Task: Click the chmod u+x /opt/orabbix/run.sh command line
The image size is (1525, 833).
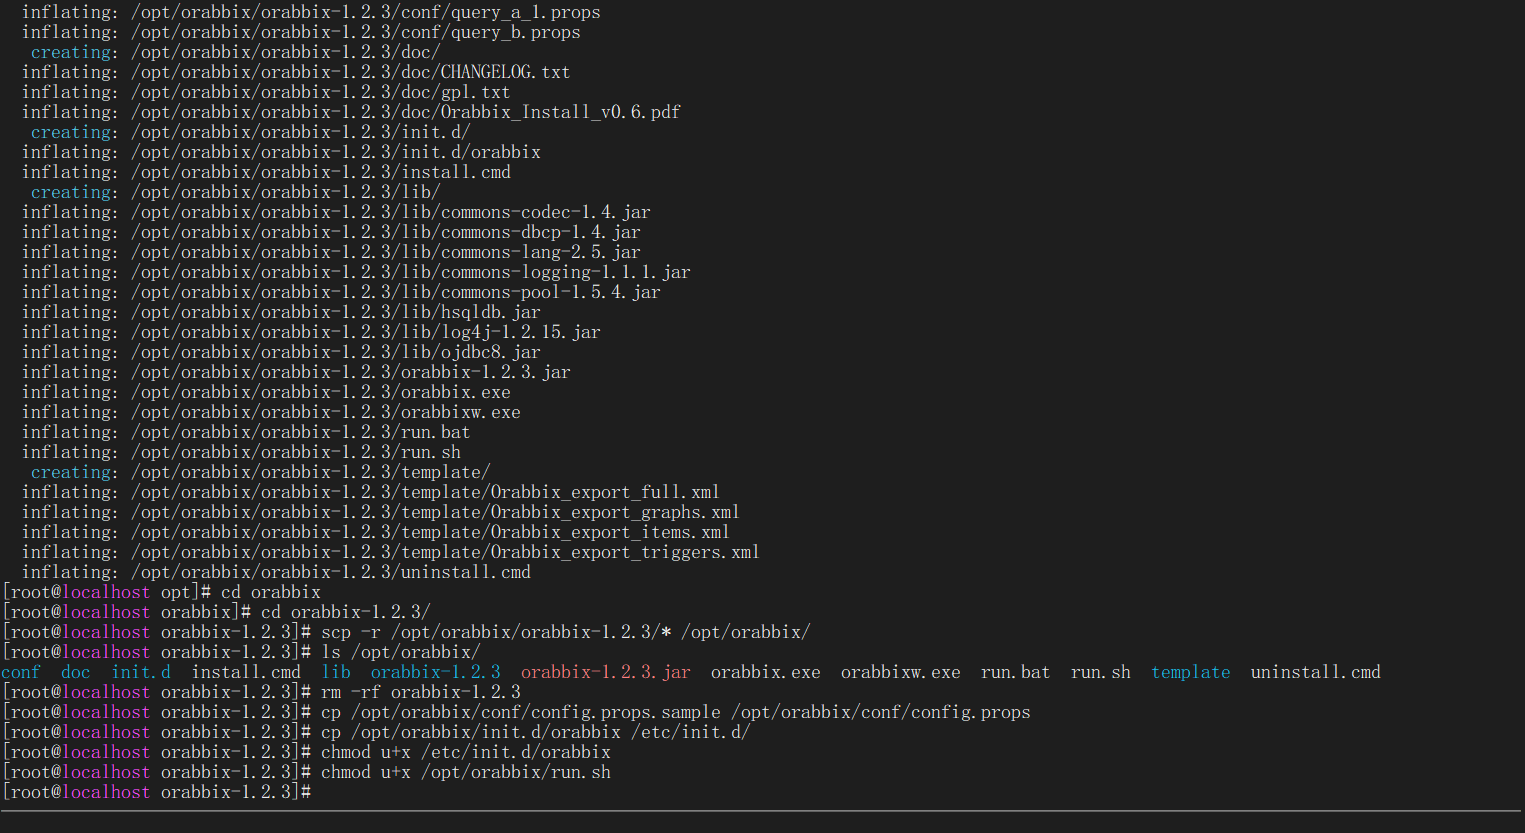Action: pos(465,771)
